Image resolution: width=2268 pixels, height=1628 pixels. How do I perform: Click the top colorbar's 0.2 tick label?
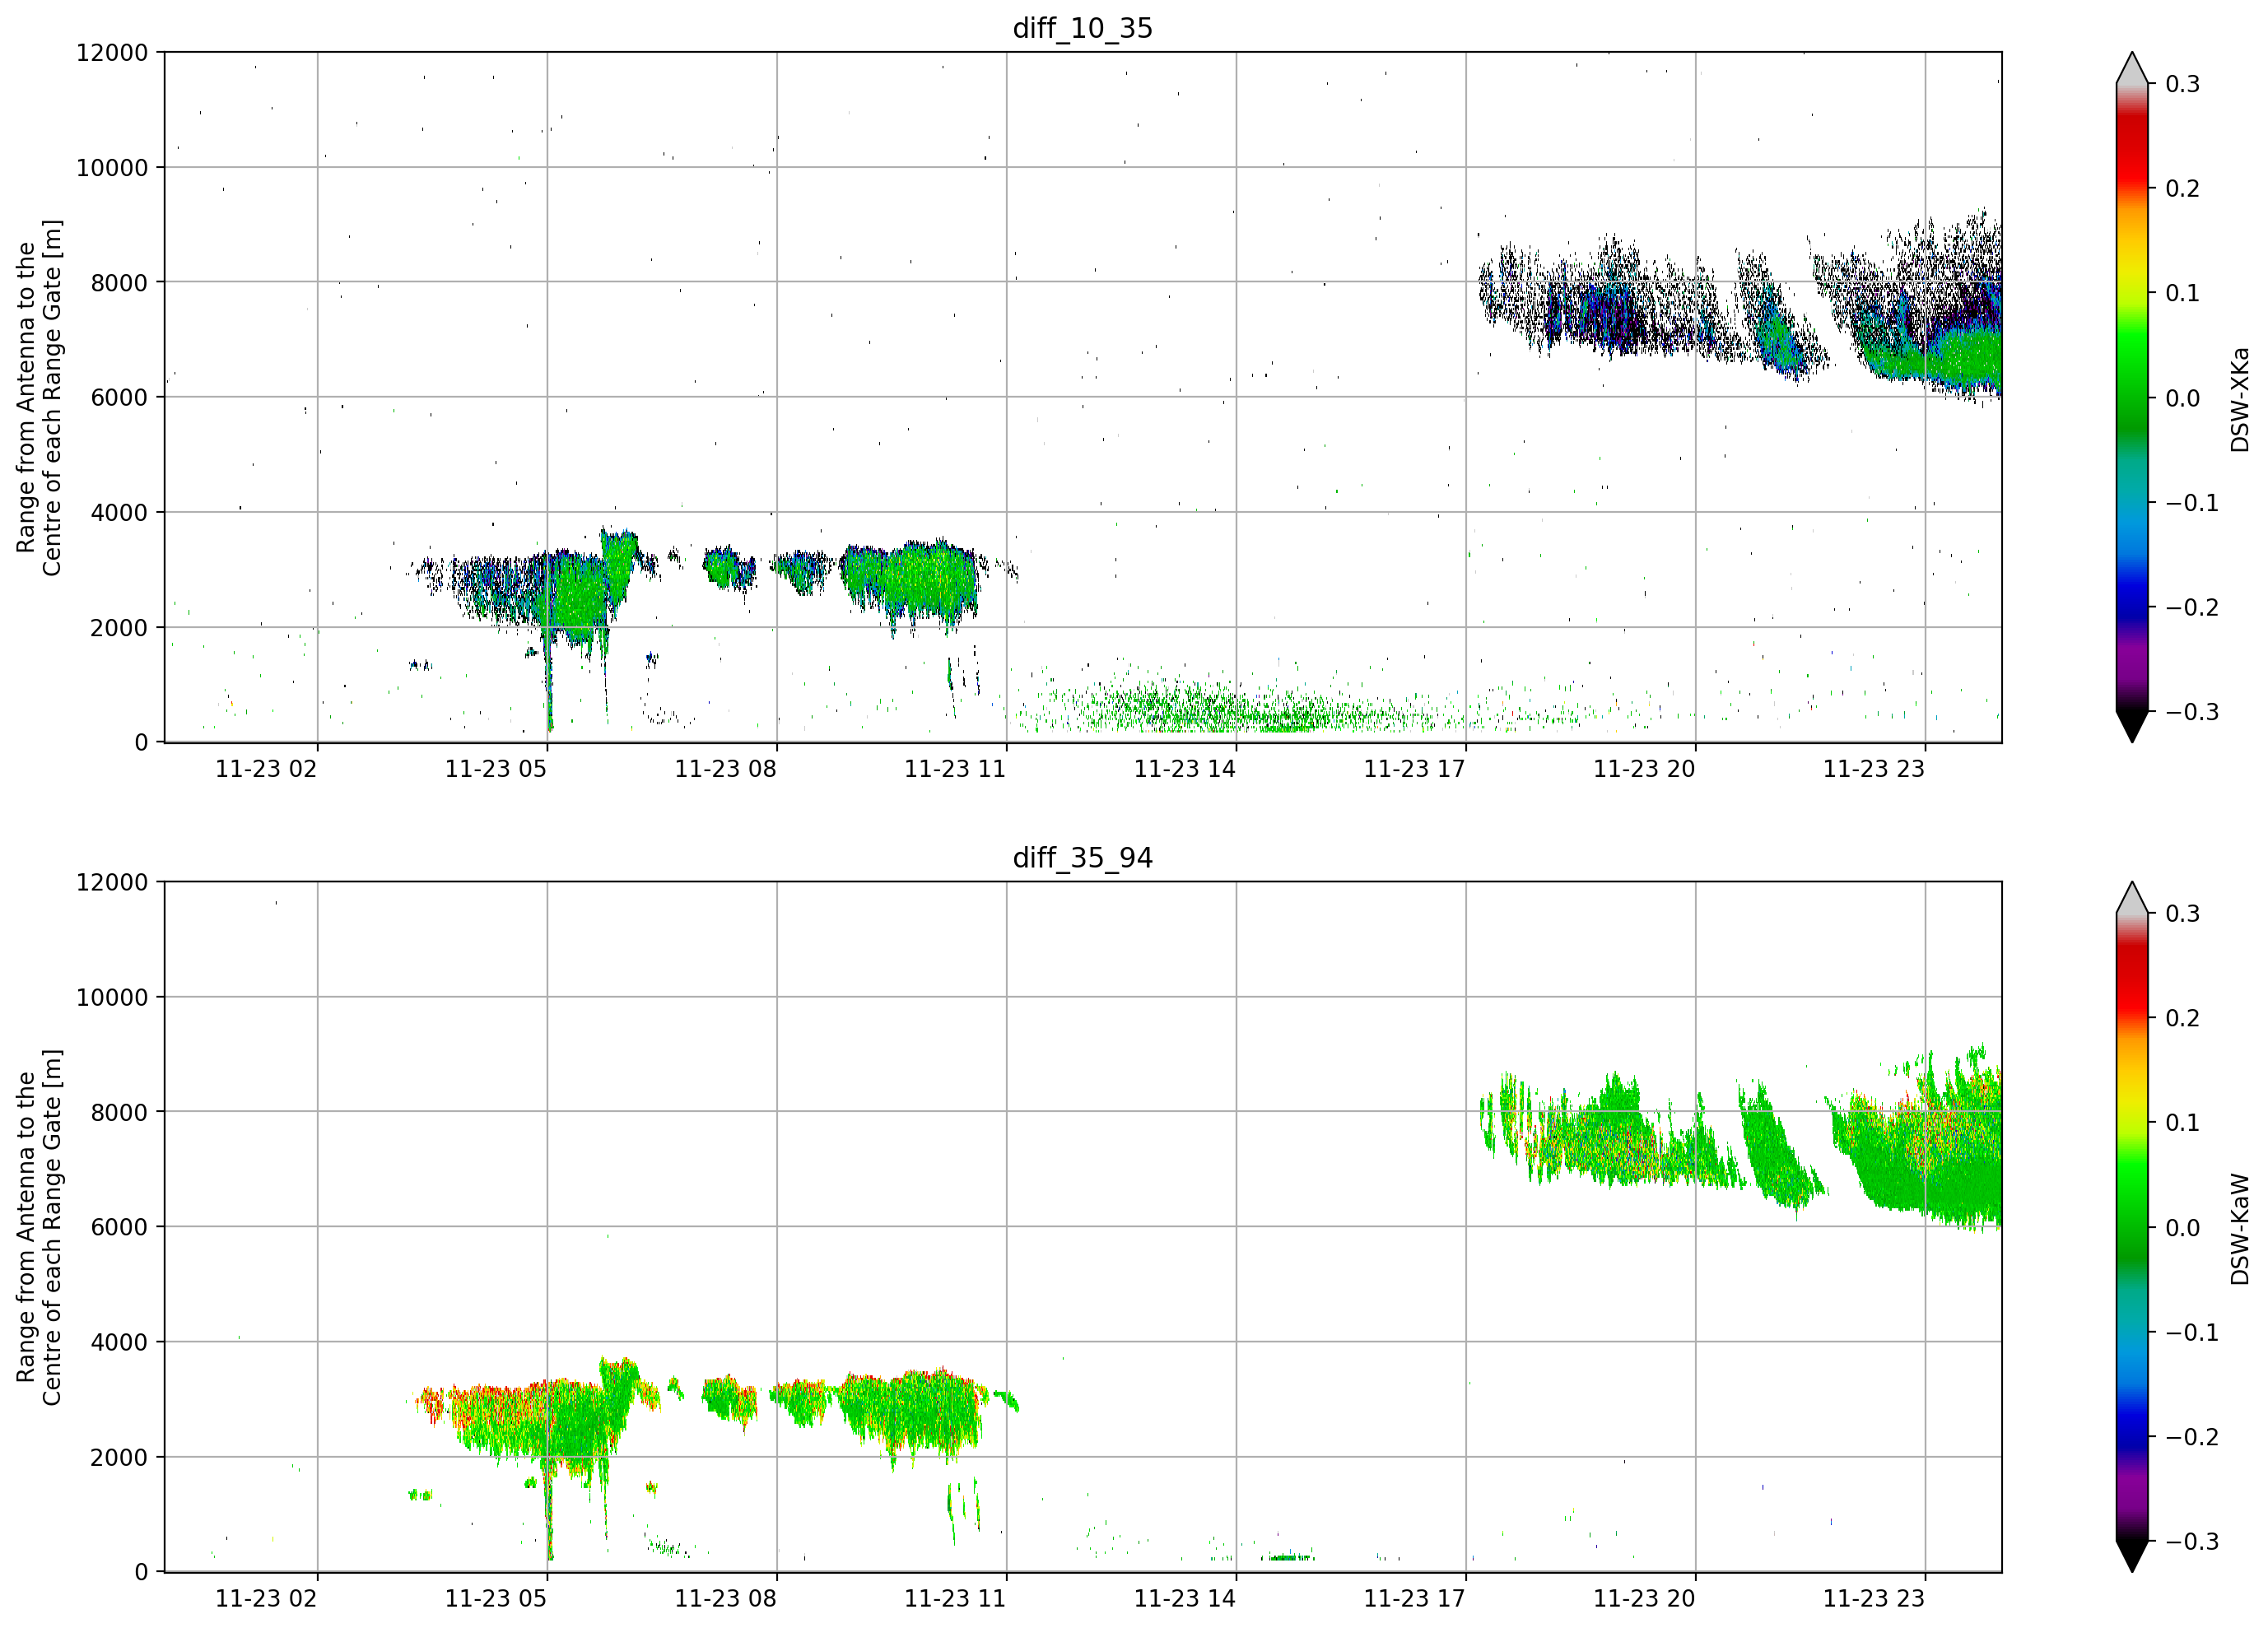pyautogui.click(x=2183, y=189)
